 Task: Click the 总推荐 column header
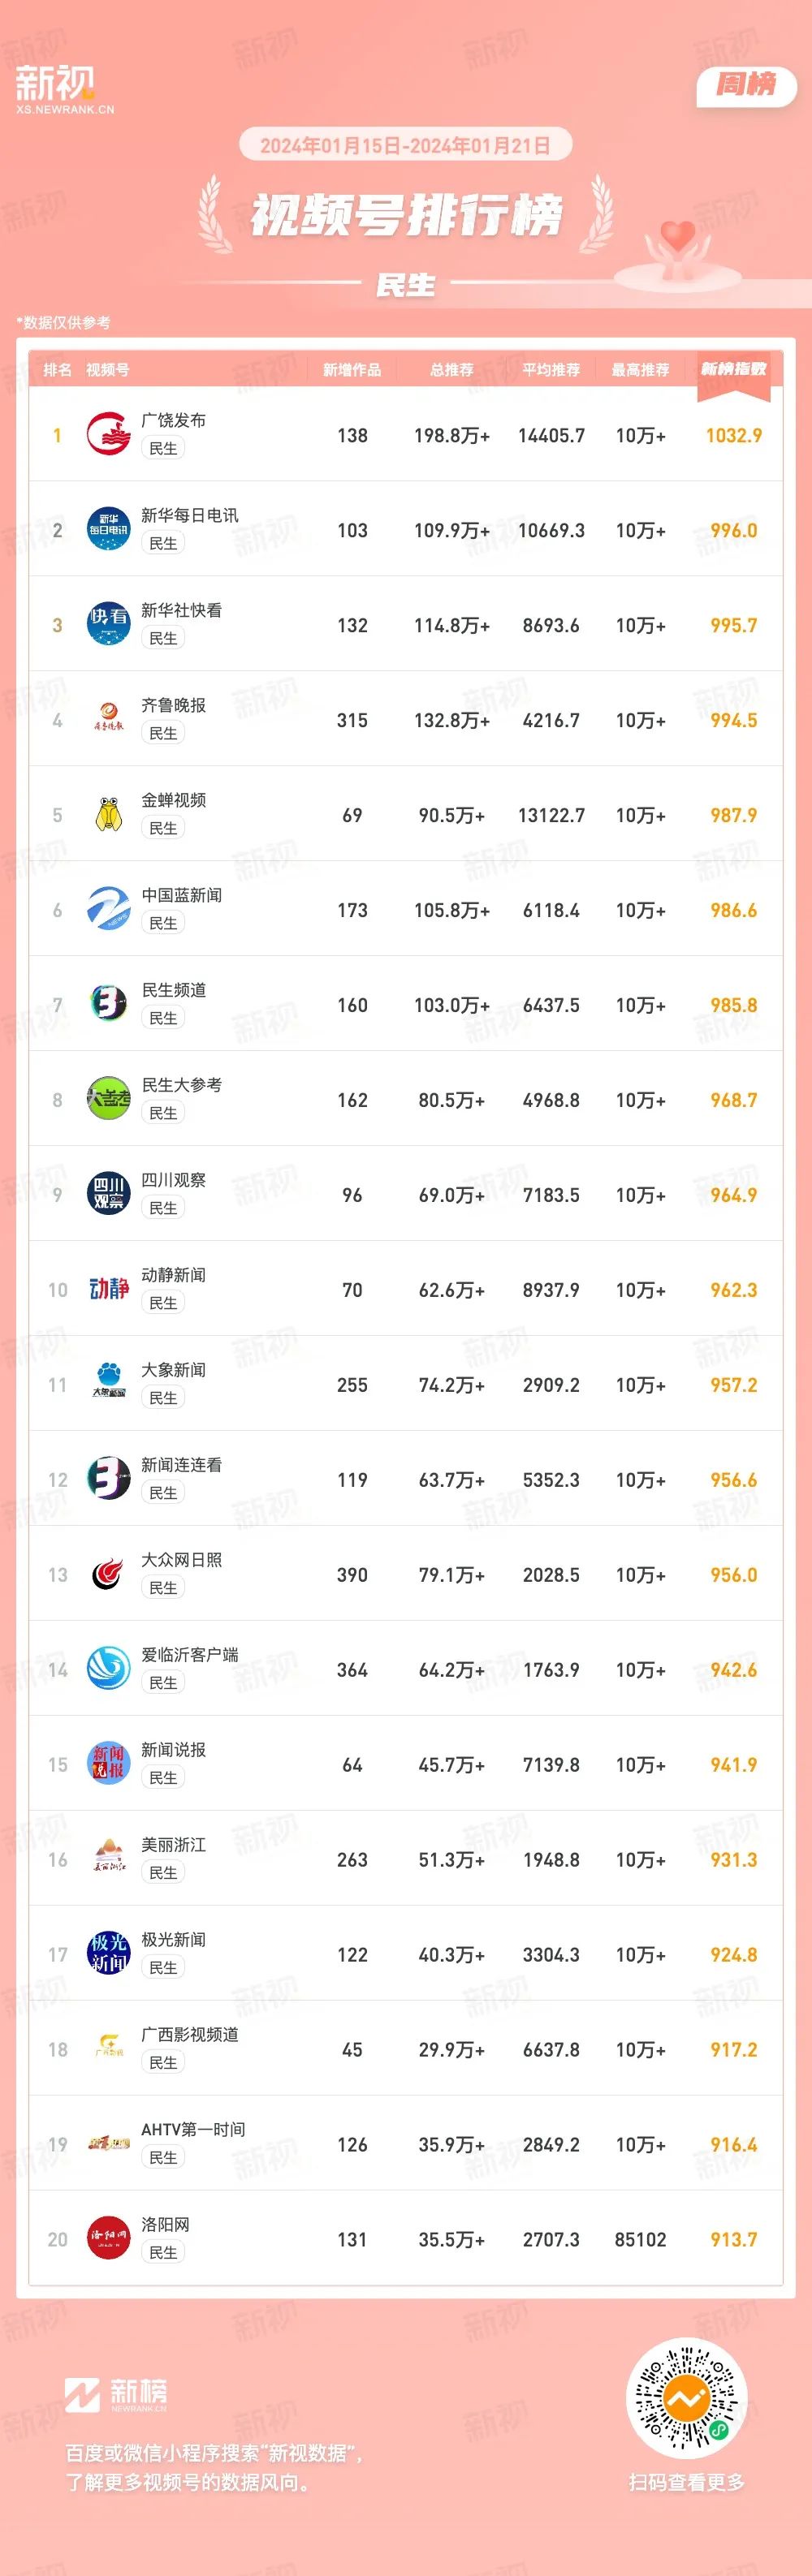click(x=451, y=370)
